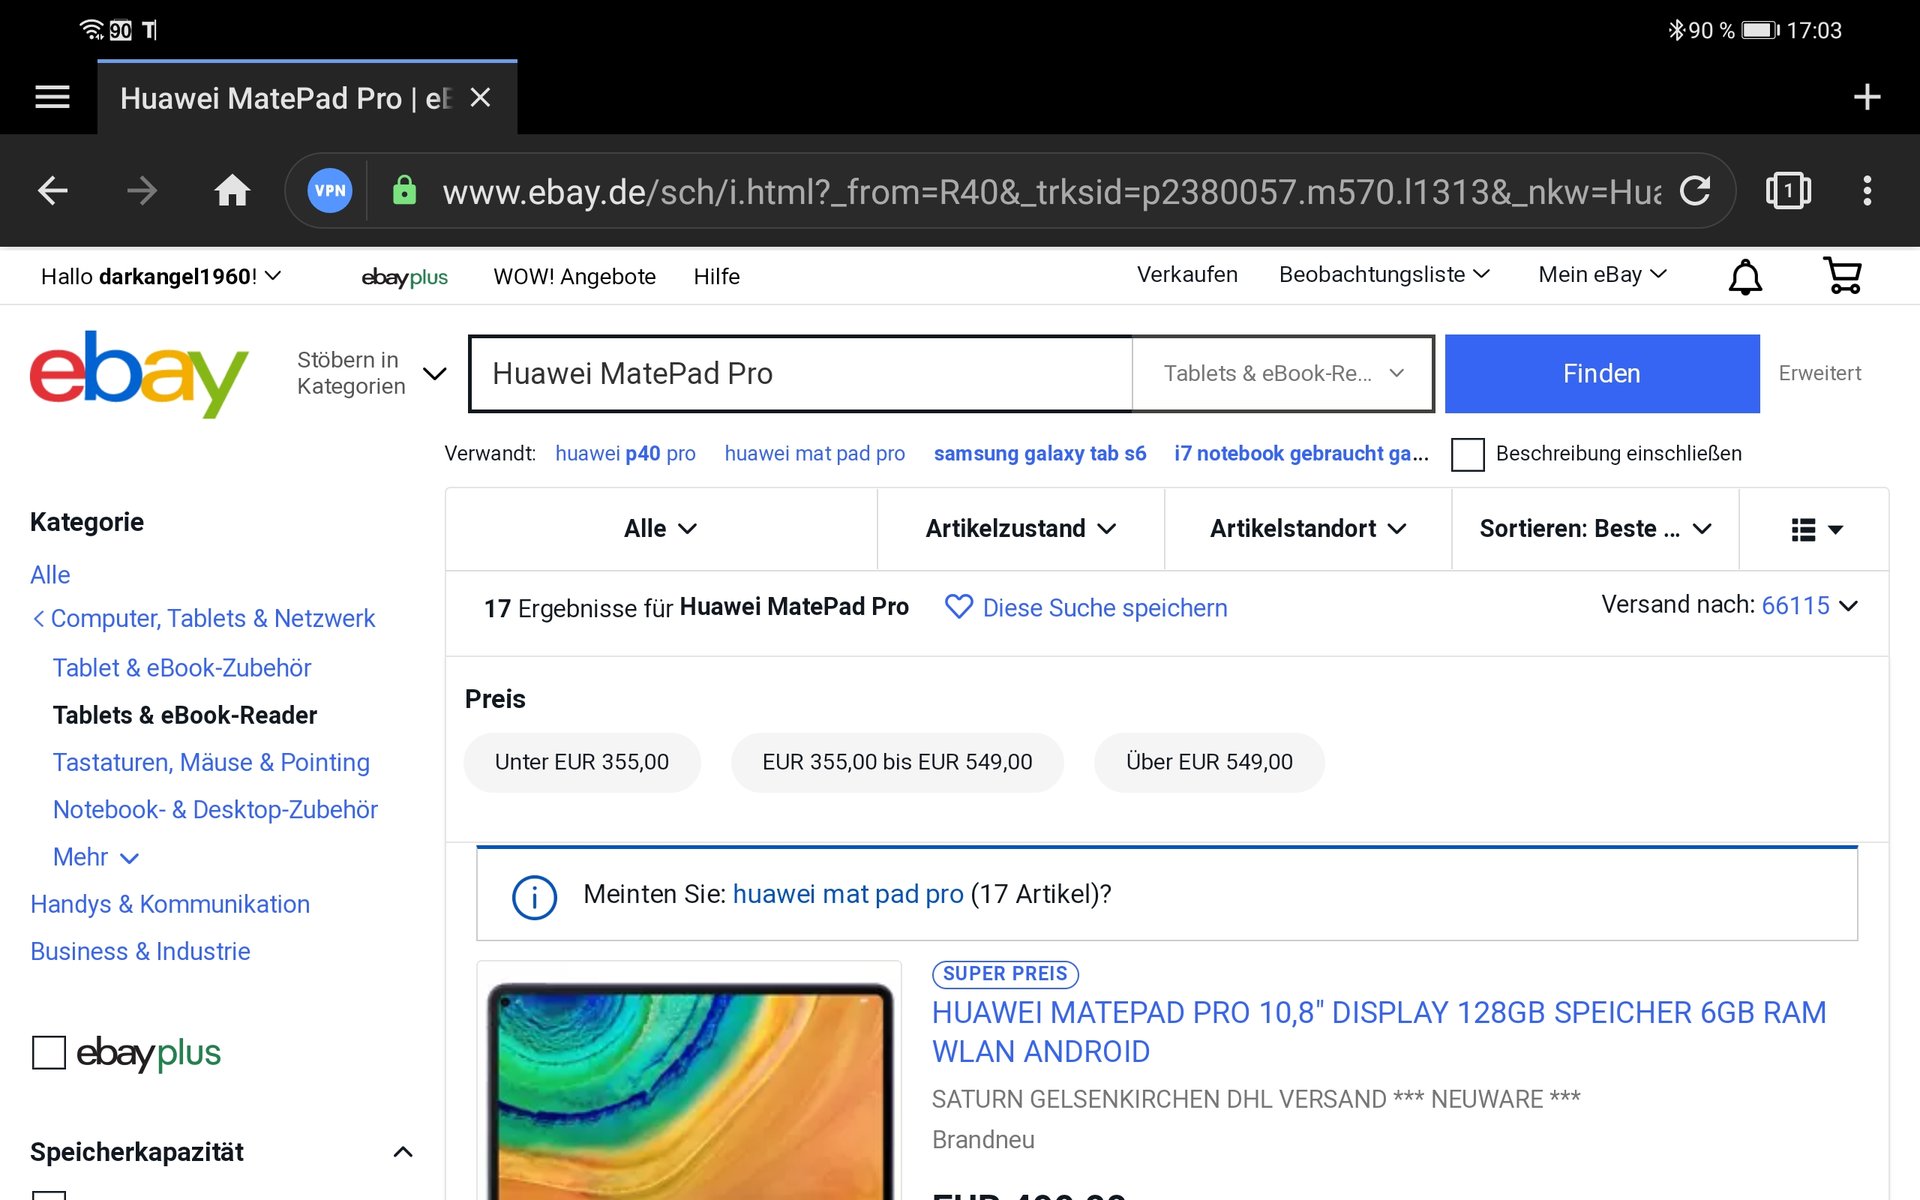Open eBay notifications bell
This screenshot has width=1920, height=1200.
1745,276
